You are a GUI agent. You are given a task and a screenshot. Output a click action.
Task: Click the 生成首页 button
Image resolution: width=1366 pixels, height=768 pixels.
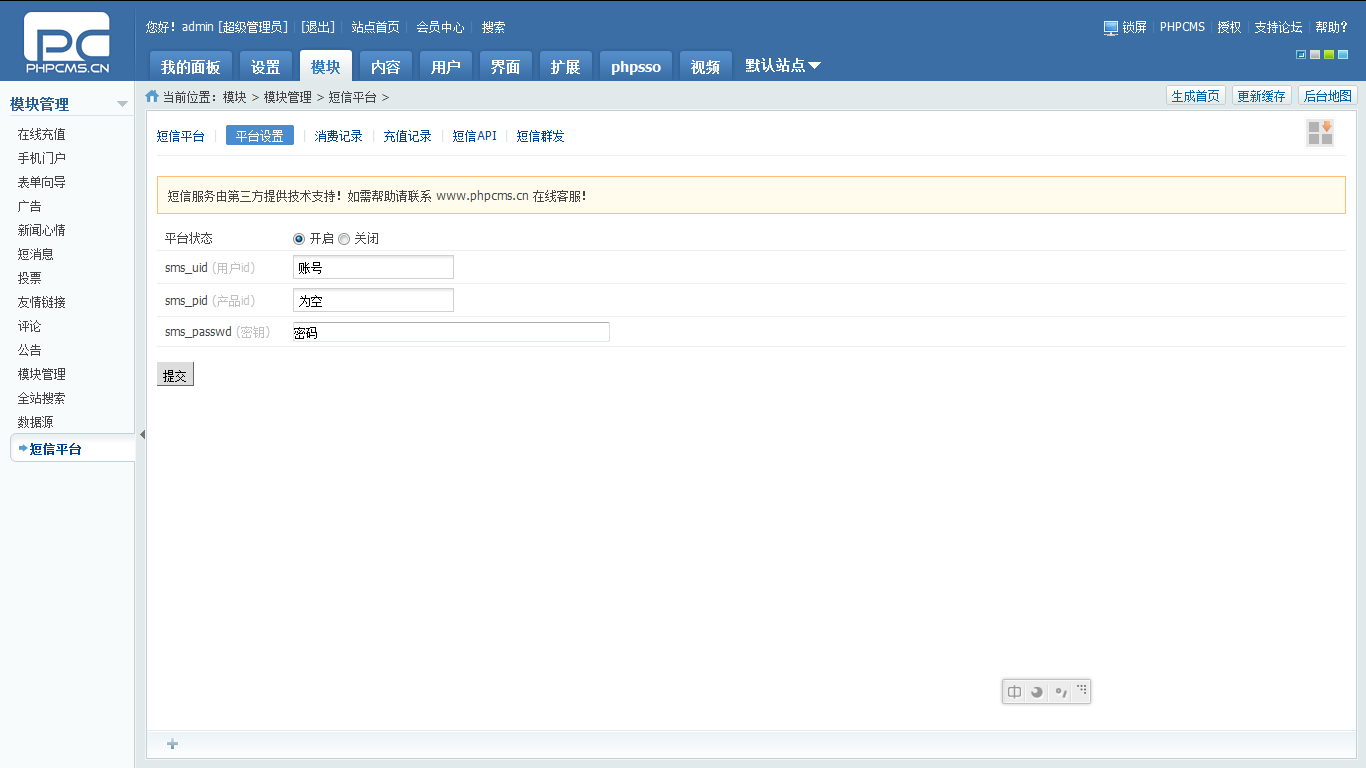tap(1196, 96)
